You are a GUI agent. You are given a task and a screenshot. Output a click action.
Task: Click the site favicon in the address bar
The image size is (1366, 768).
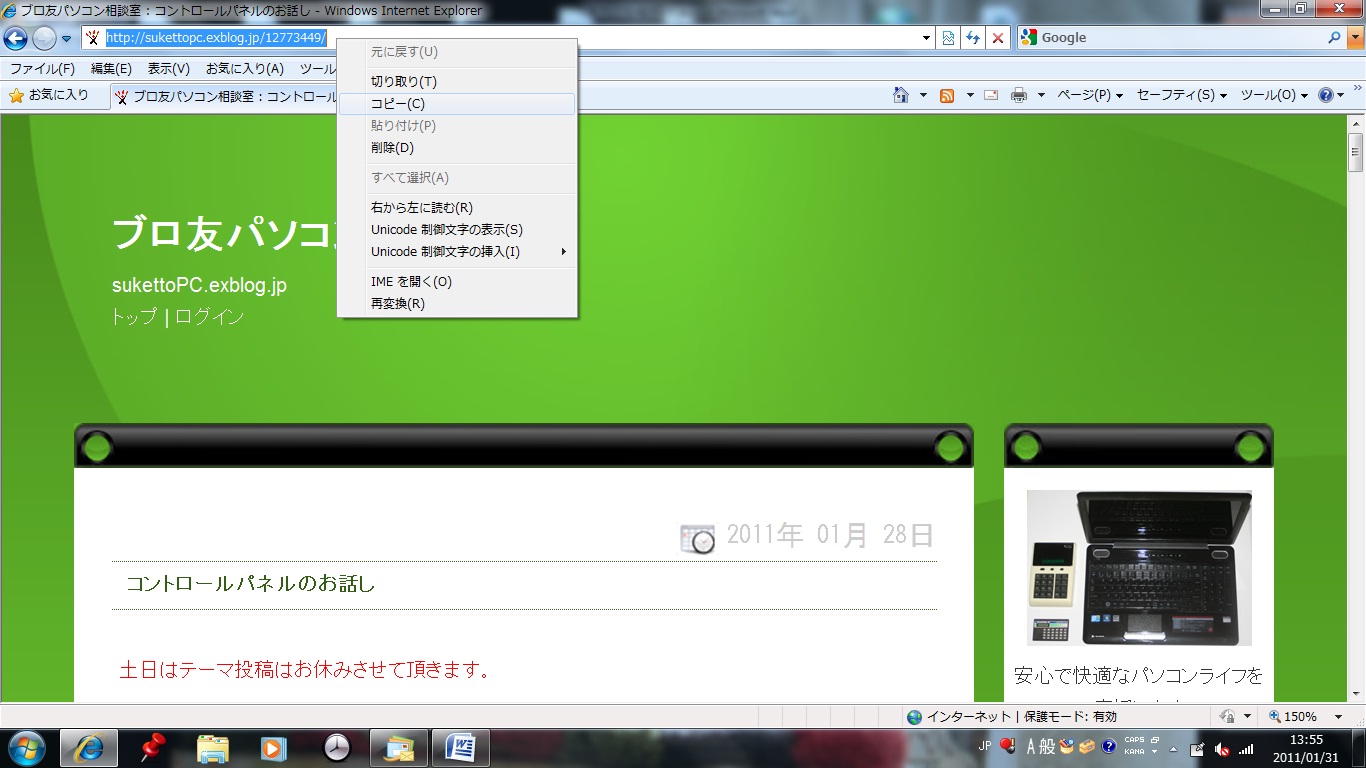pos(93,38)
